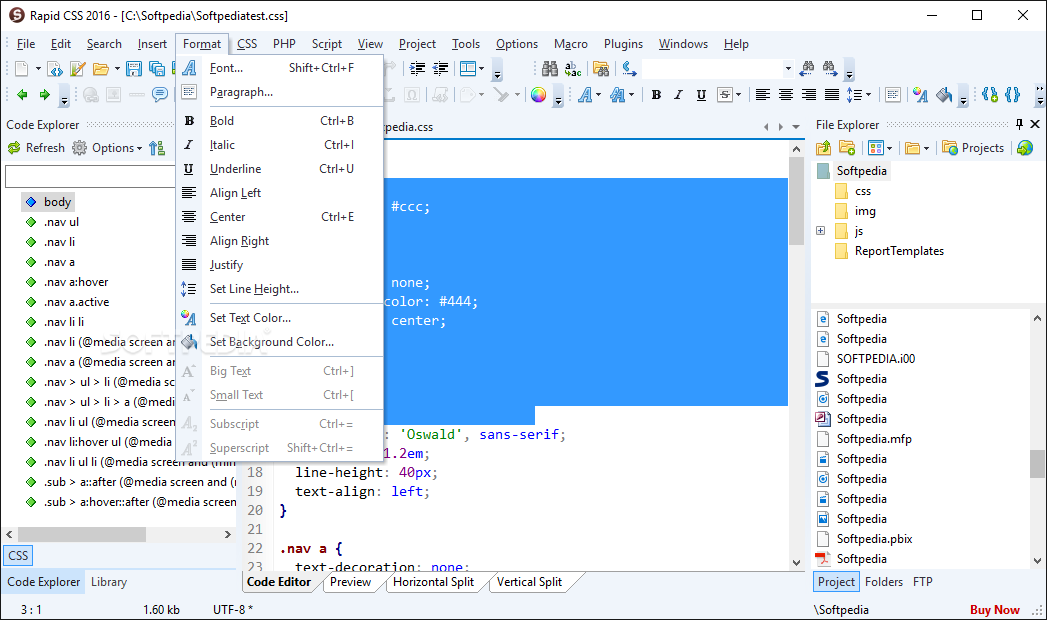The height and width of the screenshot is (620, 1047).
Task: Open the color picker wheel icon
Action: coord(538,95)
